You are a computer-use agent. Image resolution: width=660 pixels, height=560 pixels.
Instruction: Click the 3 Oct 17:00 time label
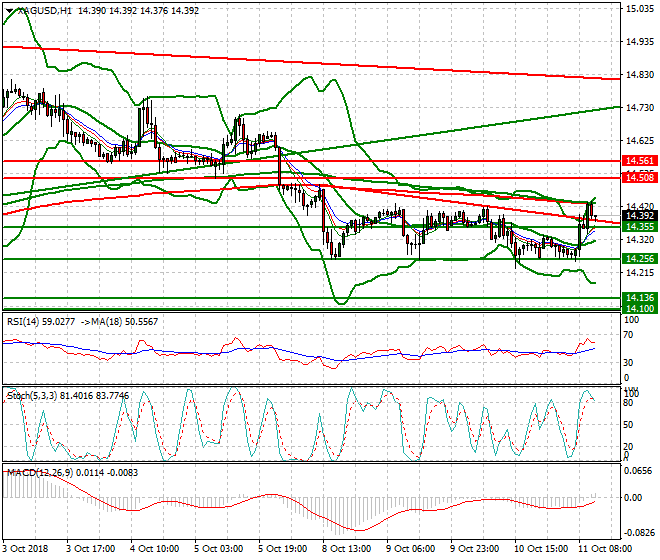(90, 549)
